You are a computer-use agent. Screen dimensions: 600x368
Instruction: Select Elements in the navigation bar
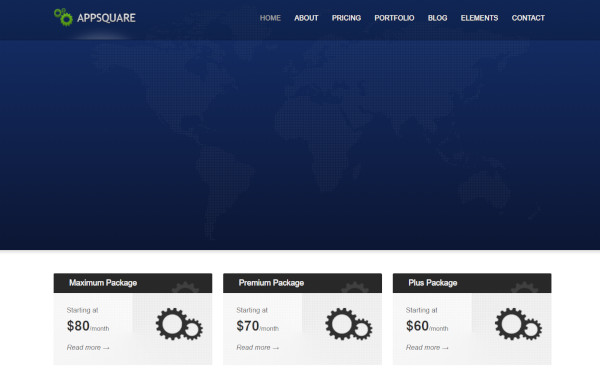tap(479, 18)
